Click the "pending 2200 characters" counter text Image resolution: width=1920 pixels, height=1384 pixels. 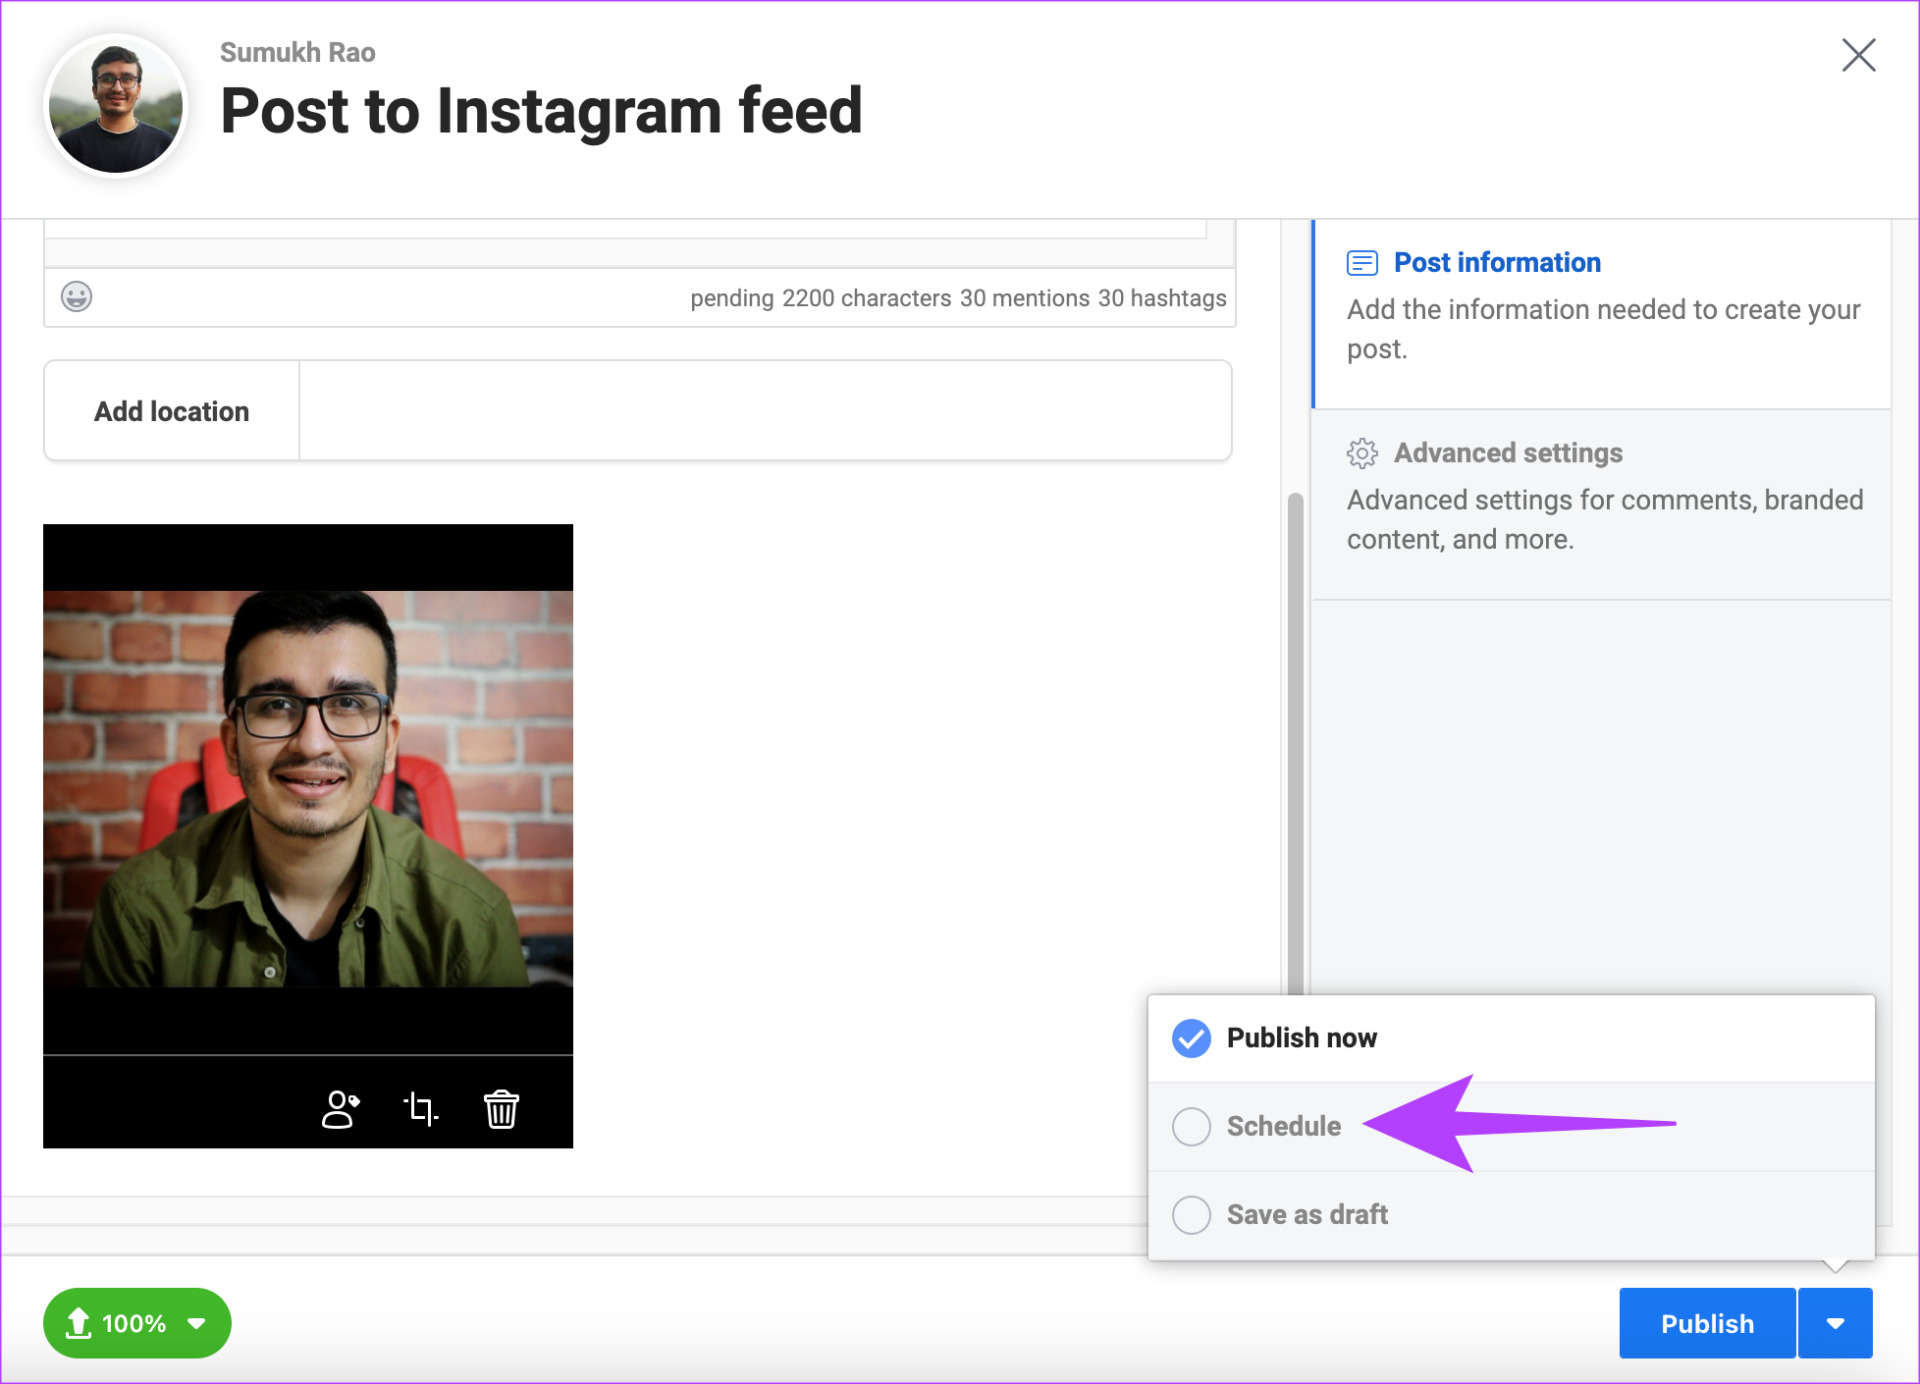pos(820,298)
